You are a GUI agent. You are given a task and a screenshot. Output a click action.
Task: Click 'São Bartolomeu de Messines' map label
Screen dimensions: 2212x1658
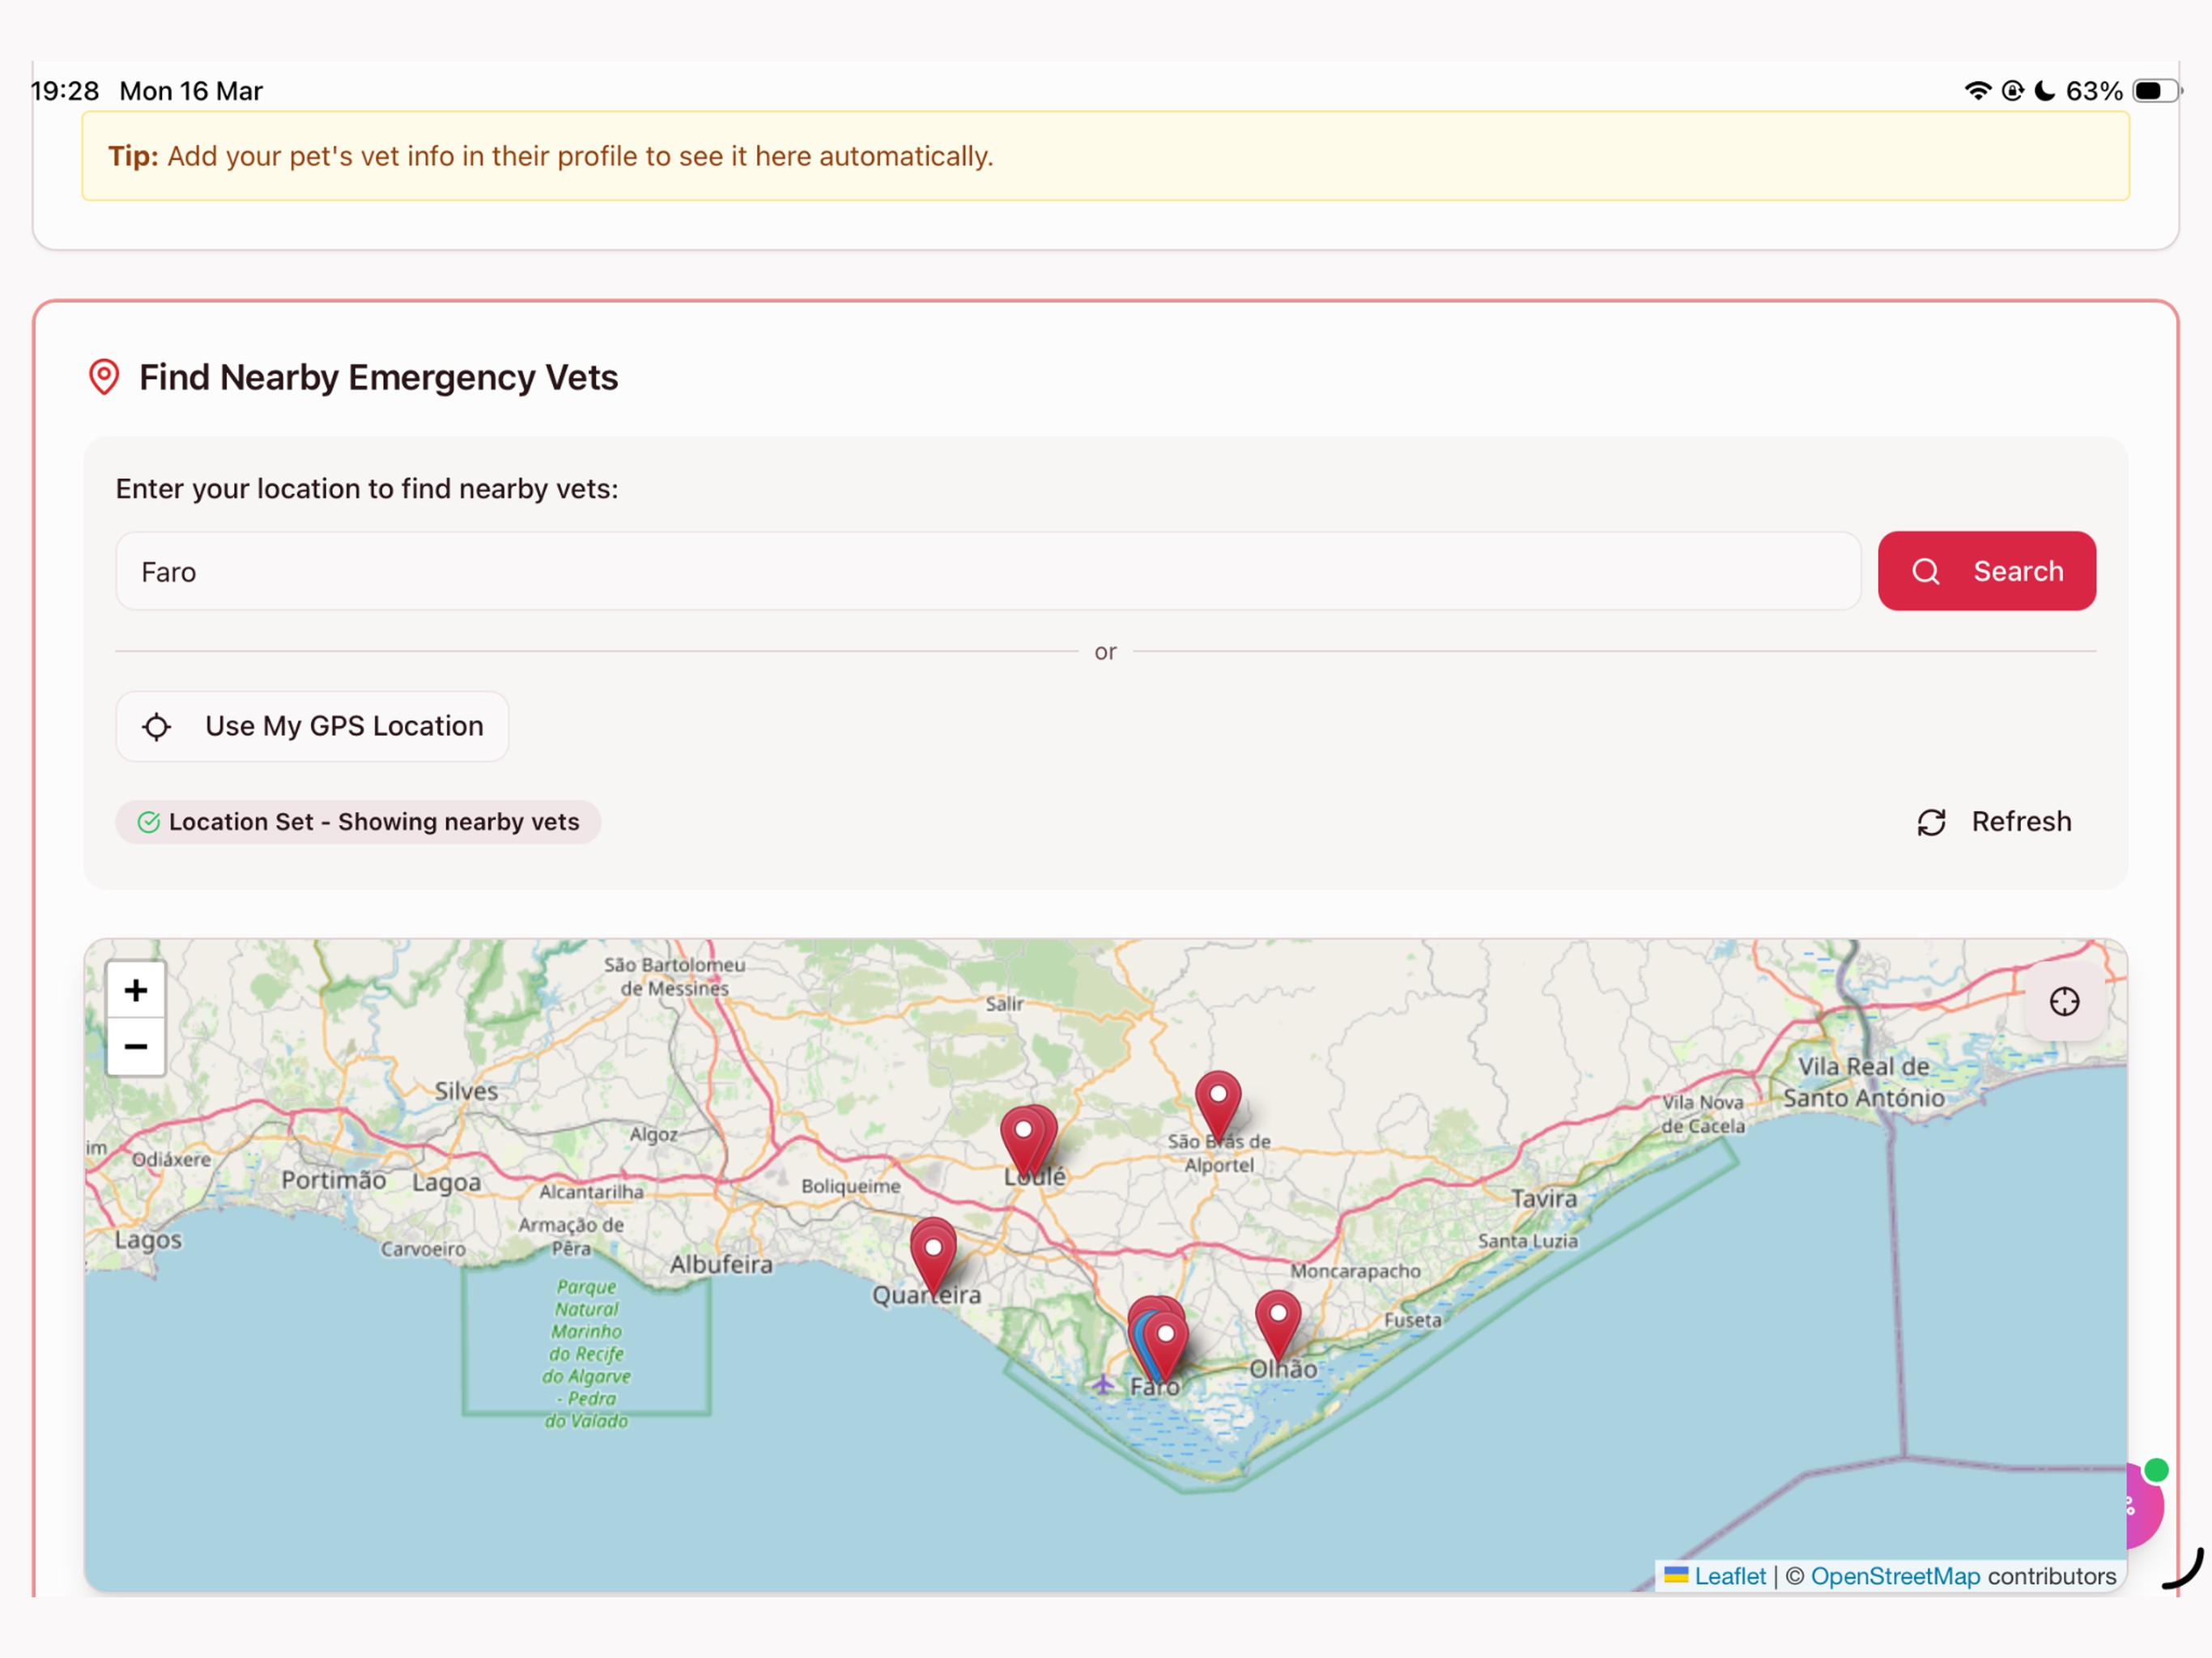pos(674,976)
